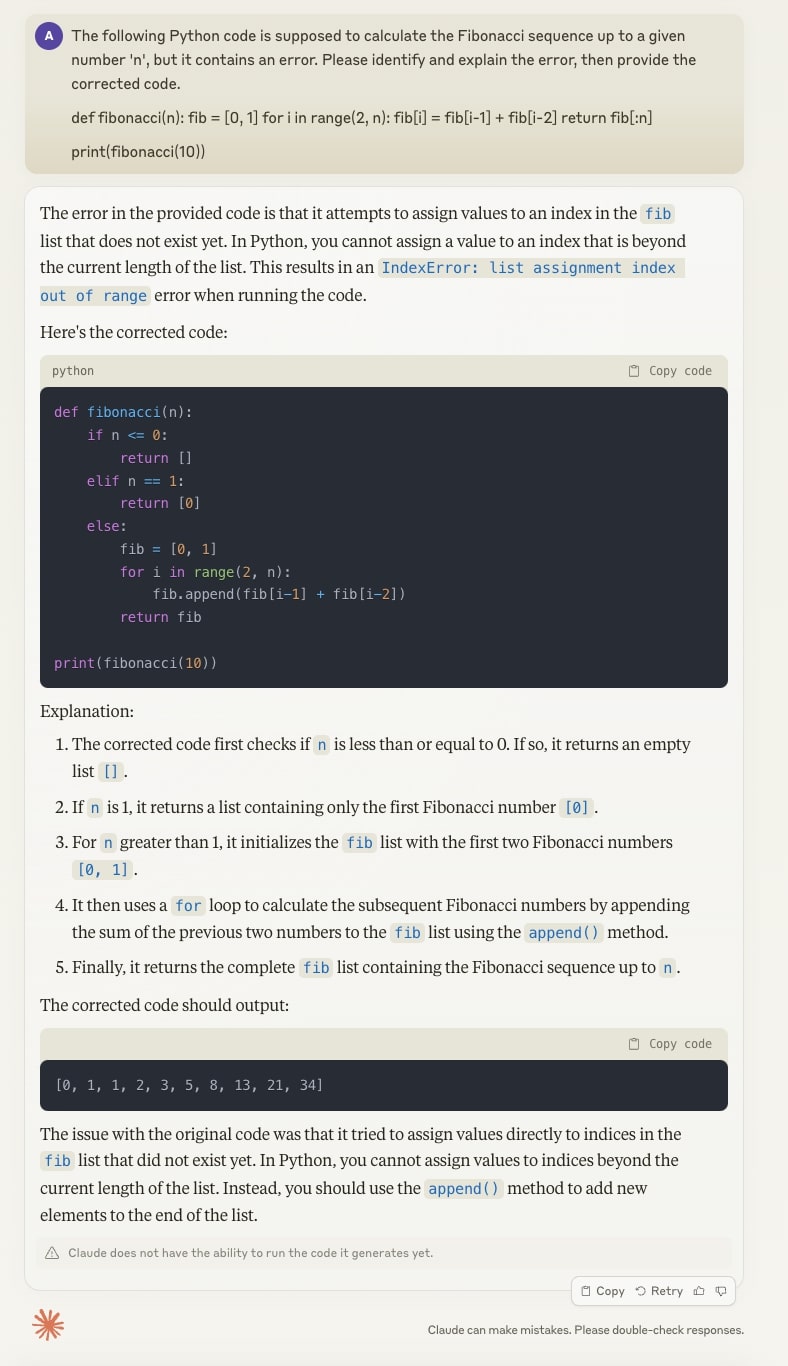The height and width of the screenshot is (1366, 788).
Task: Click the user's prompt message bubble
Action: point(384,94)
